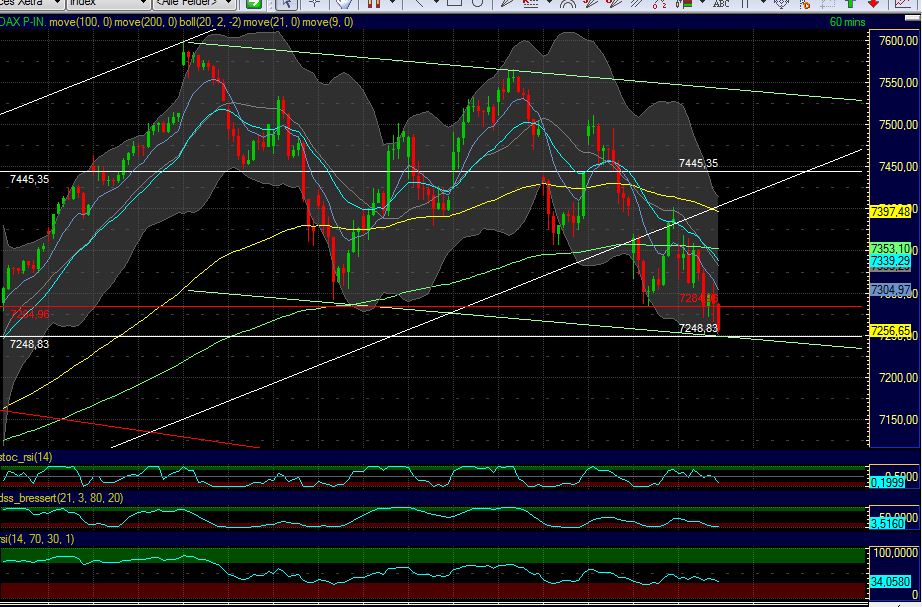Viewport: 922px width, 607px height.
Task: Click the 100,0000 rsi axis value
Action: (x=895, y=553)
